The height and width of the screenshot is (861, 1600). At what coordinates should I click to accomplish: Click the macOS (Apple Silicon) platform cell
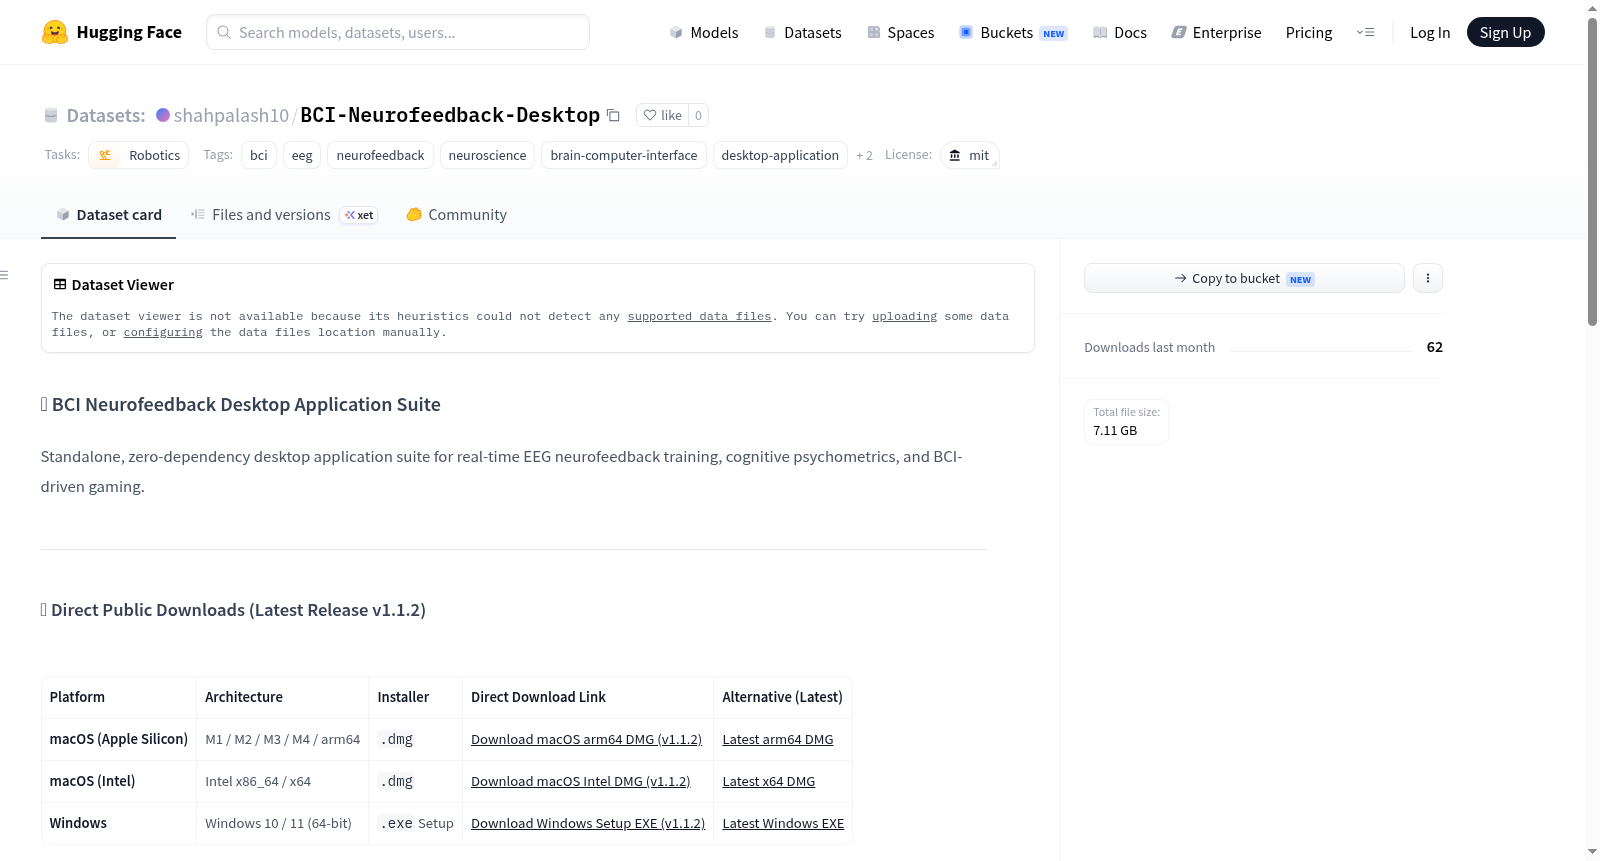click(119, 739)
